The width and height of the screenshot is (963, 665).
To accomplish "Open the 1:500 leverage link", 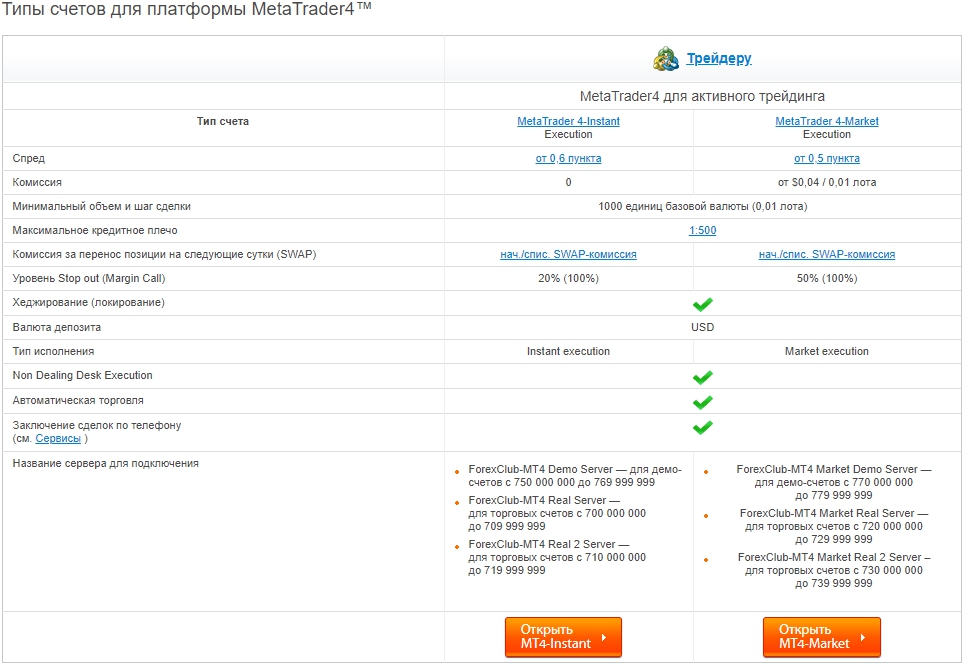I will point(702,230).
